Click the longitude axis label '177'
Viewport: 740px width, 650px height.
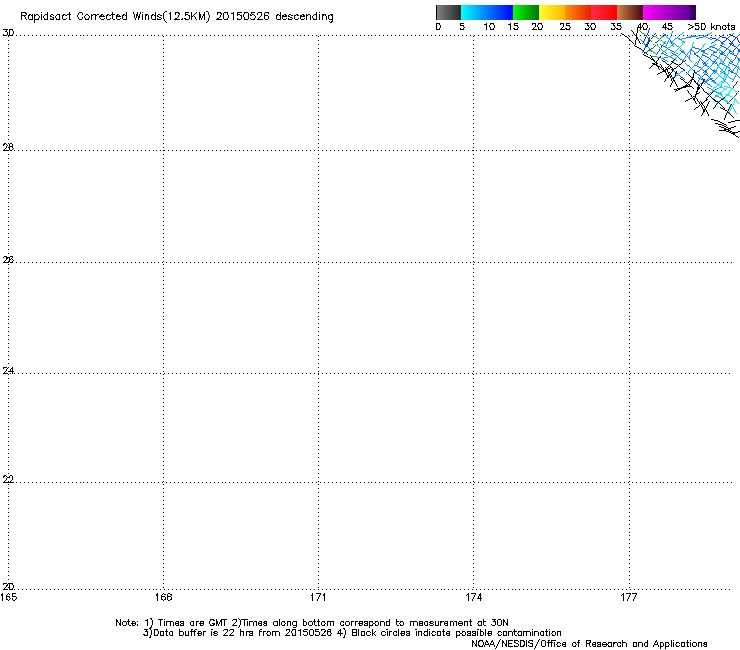(x=629, y=597)
